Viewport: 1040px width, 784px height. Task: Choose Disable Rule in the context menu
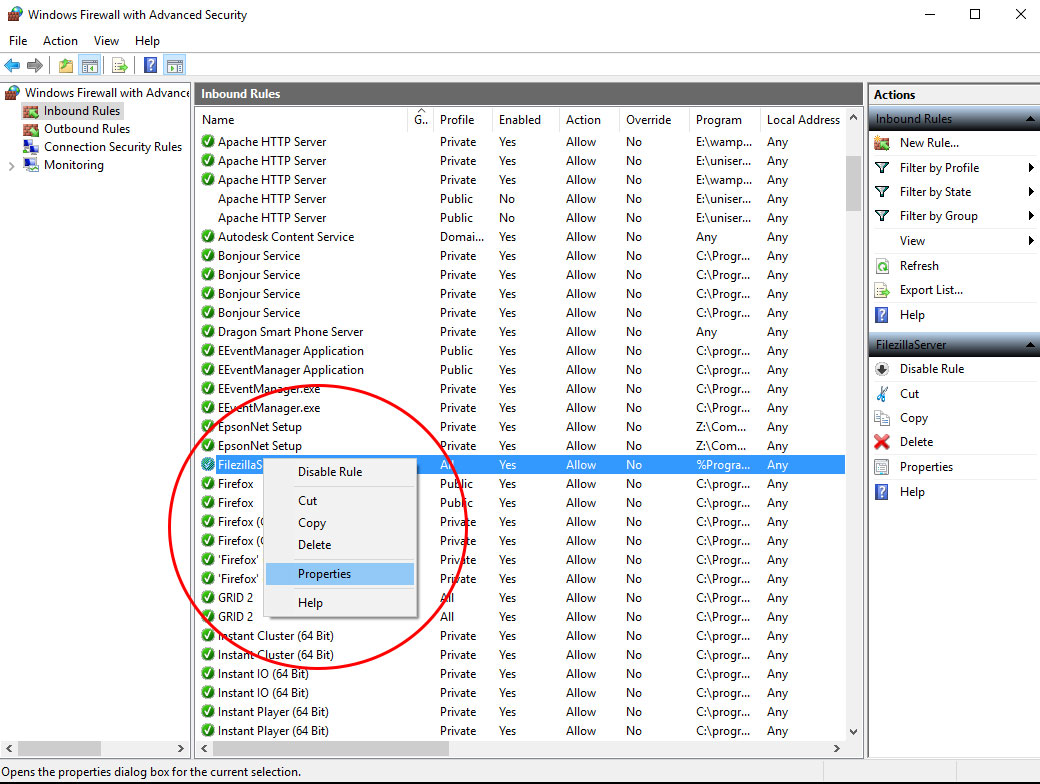point(340,472)
